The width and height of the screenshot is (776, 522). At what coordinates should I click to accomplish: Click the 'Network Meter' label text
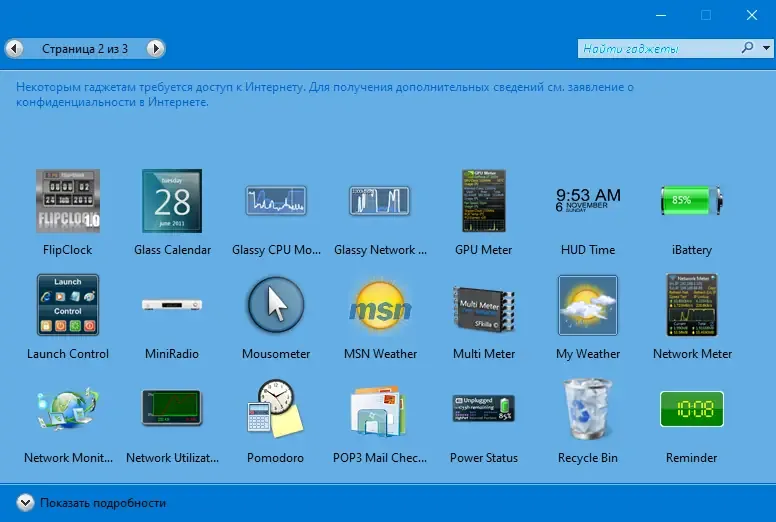(692, 354)
